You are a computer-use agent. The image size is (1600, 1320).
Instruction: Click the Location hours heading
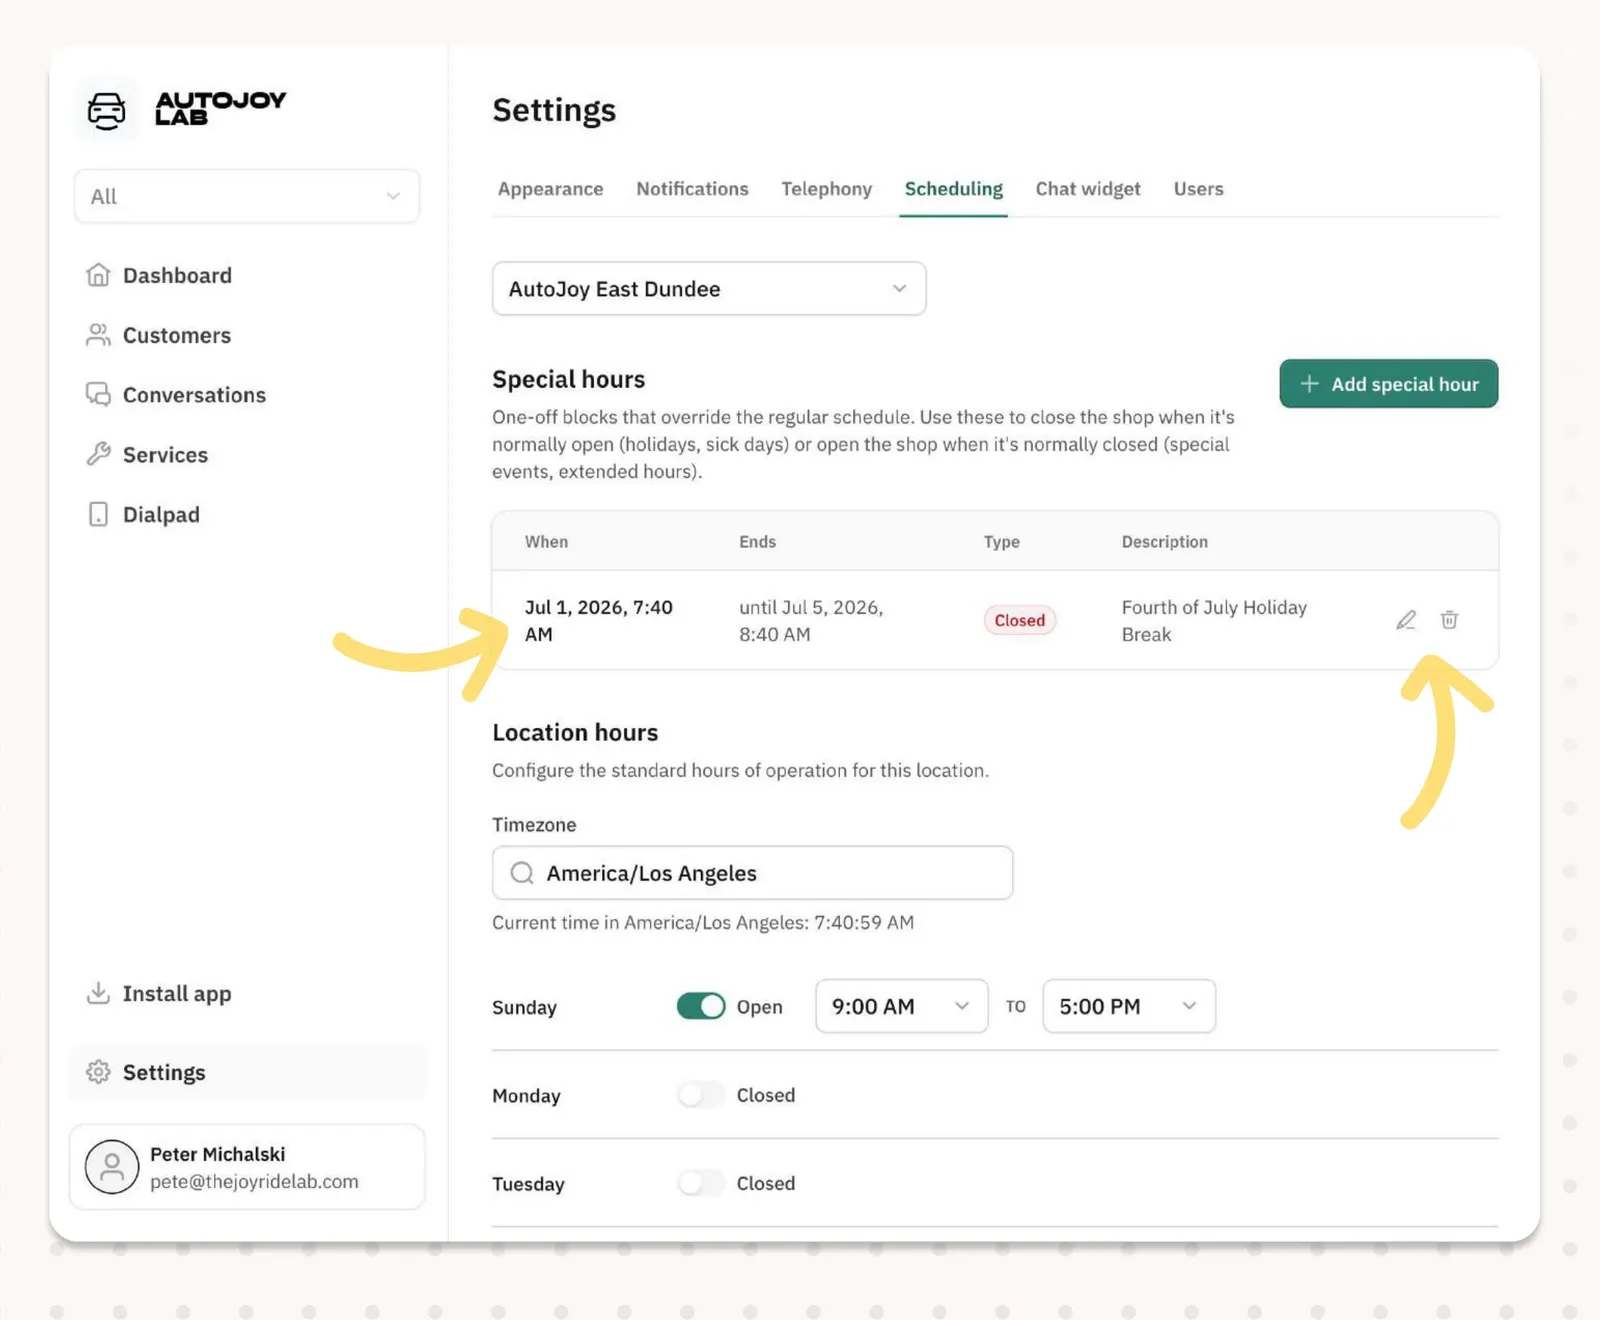pos(575,732)
